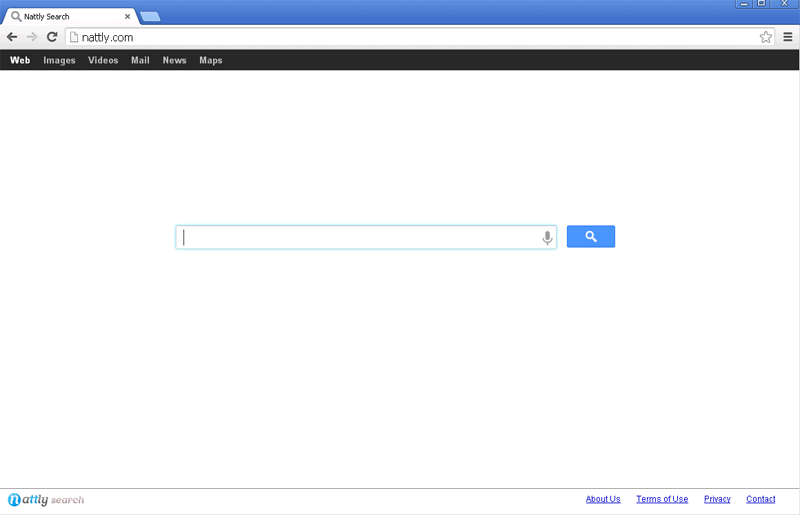
Task: Go to the News section
Action: (x=174, y=60)
